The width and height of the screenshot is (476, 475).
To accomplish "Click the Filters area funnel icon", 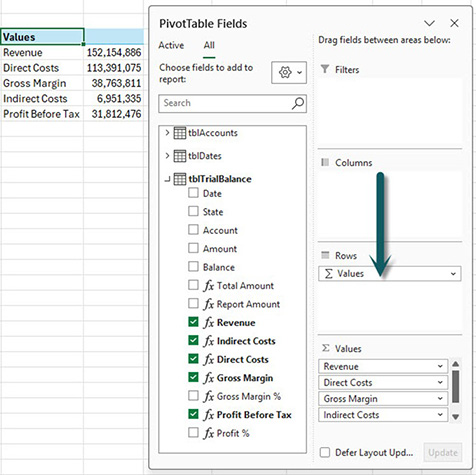I will [325, 69].
